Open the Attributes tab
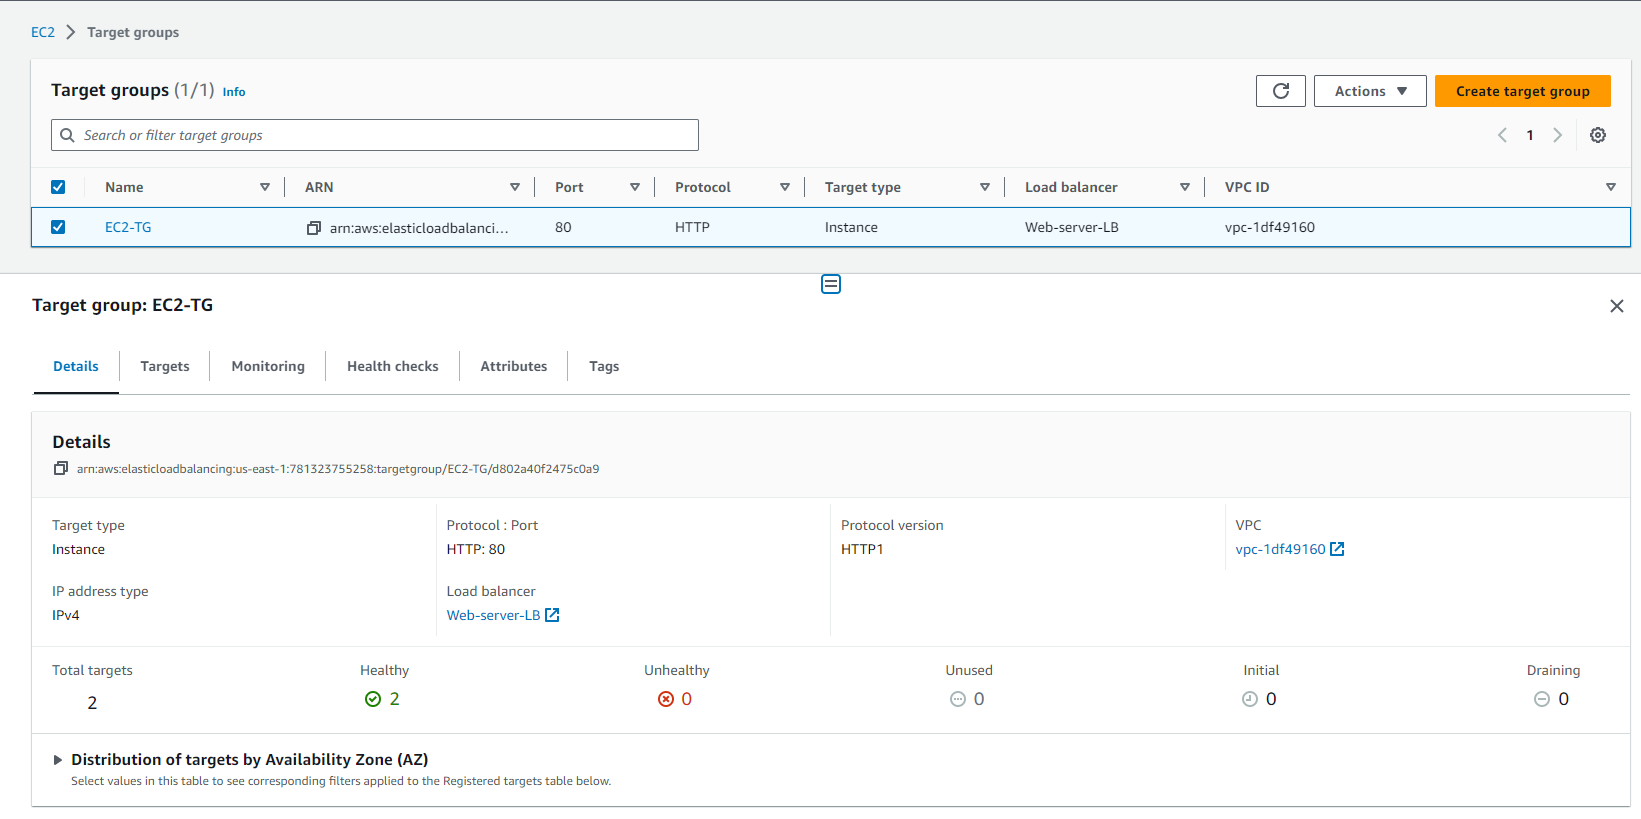The width and height of the screenshot is (1641, 819). coord(514,366)
